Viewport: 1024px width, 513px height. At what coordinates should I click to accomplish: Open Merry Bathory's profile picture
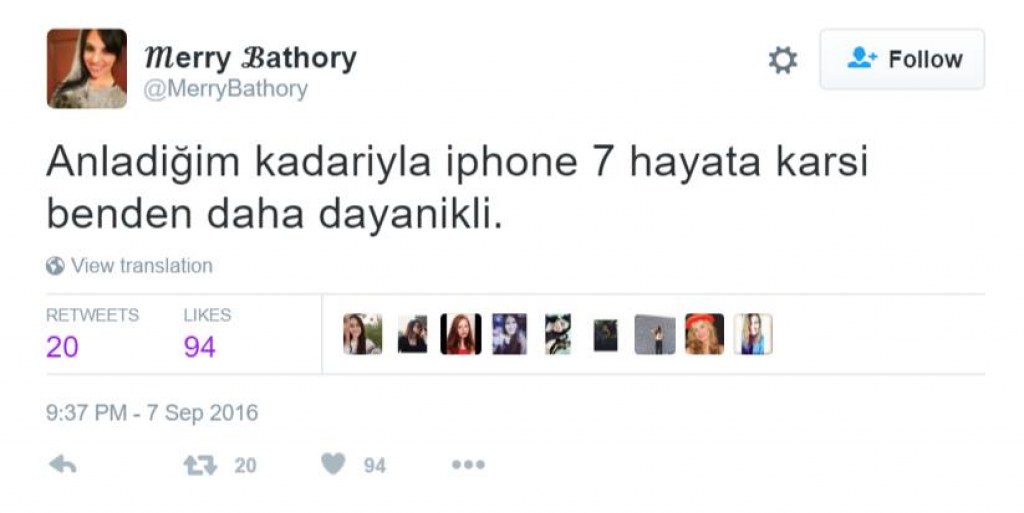pyautogui.click(x=87, y=69)
